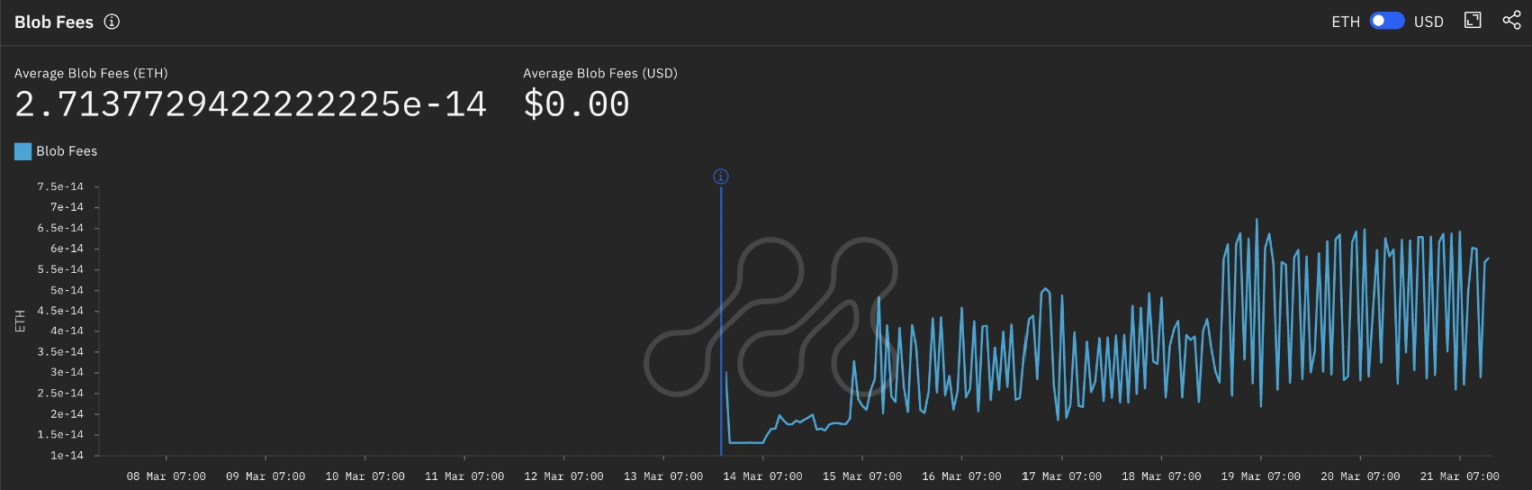Click the Blob Fees legend color square
Screen dimensions: 1532x490
point(22,151)
